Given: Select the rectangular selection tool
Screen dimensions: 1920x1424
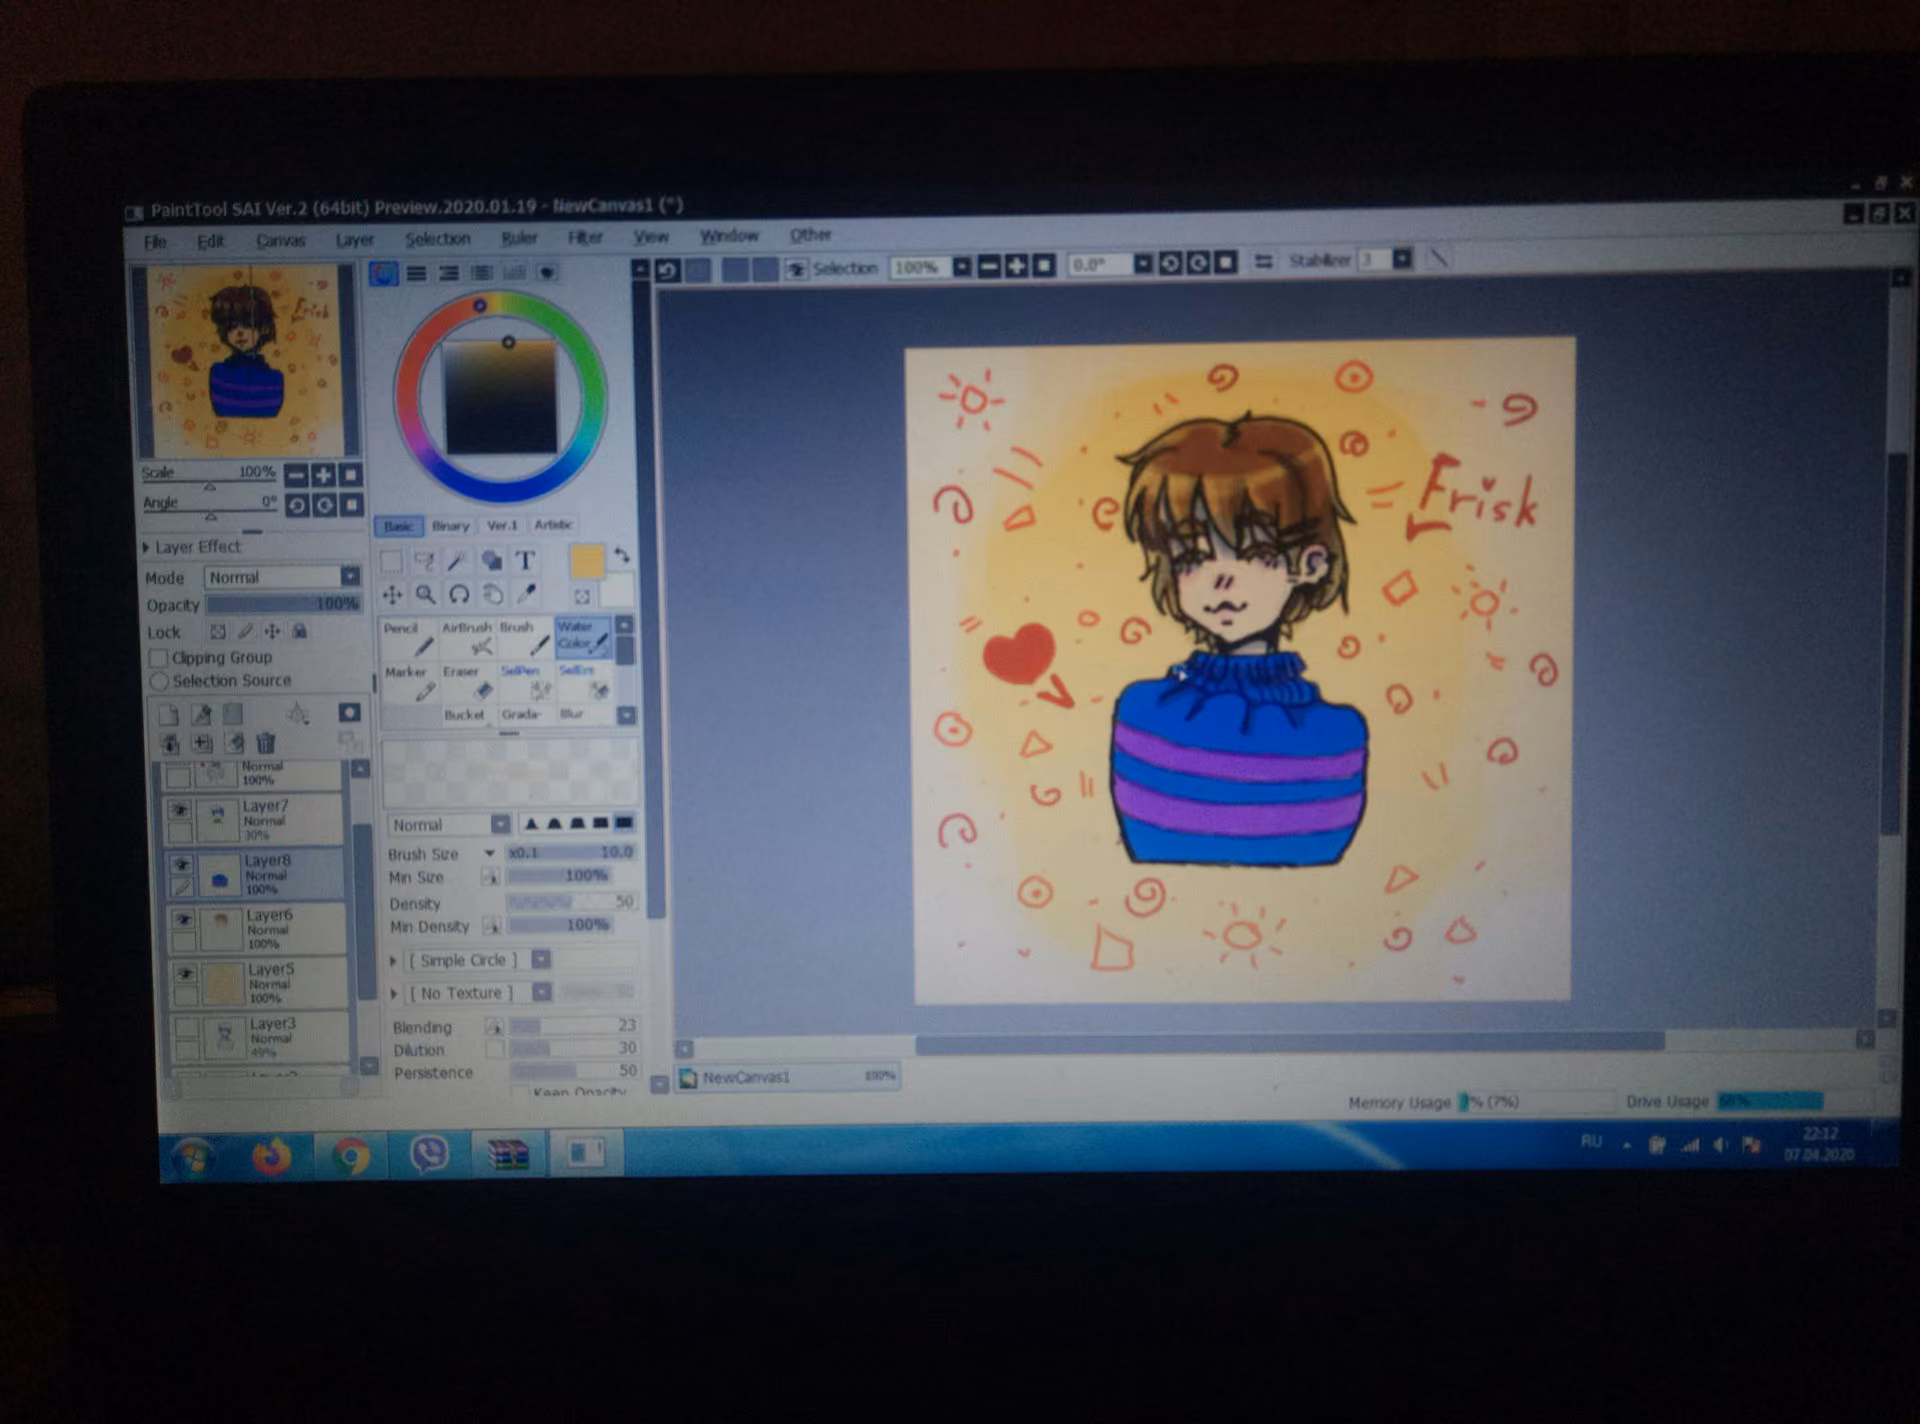Looking at the screenshot, I should 391,561.
